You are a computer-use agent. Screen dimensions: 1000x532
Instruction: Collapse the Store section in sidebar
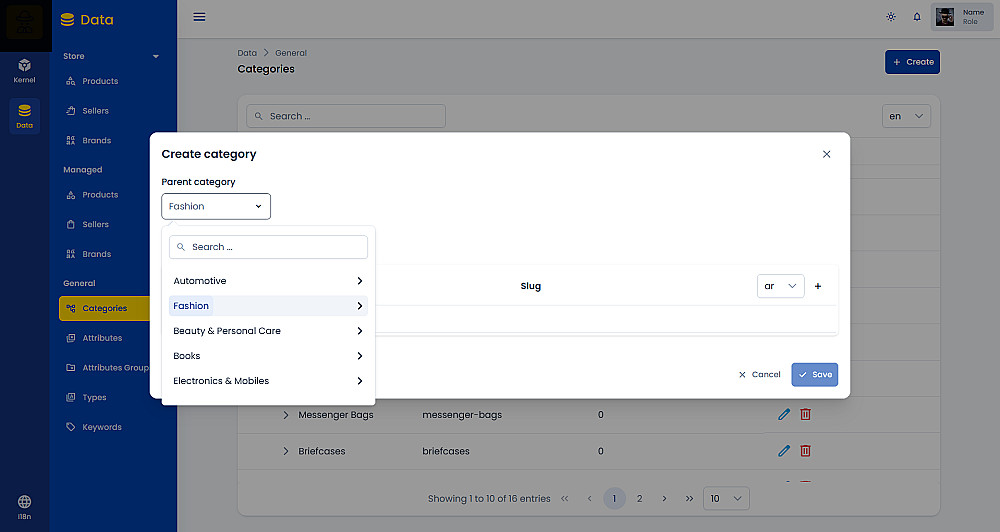click(x=156, y=56)
